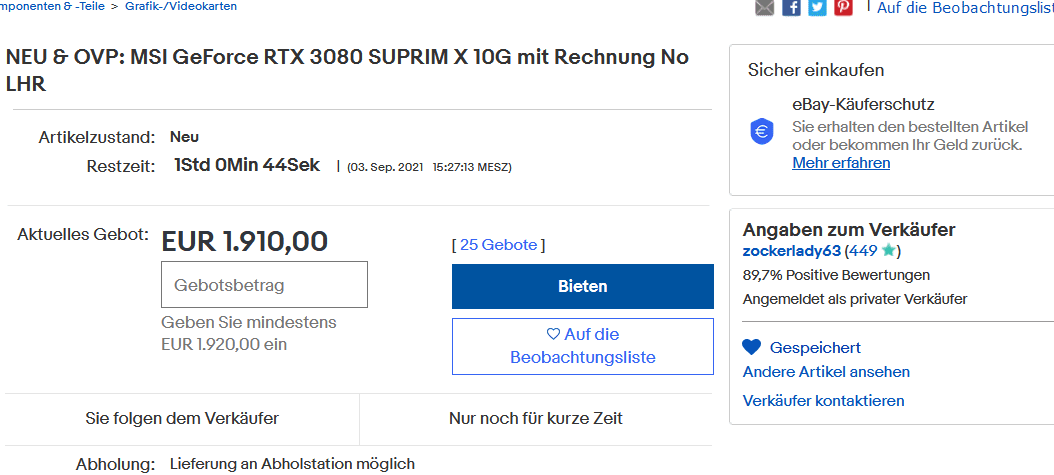The image size is (1054, 475).
Task: Click the Gebotsbetrag bid input field
Action: point(264,285)
